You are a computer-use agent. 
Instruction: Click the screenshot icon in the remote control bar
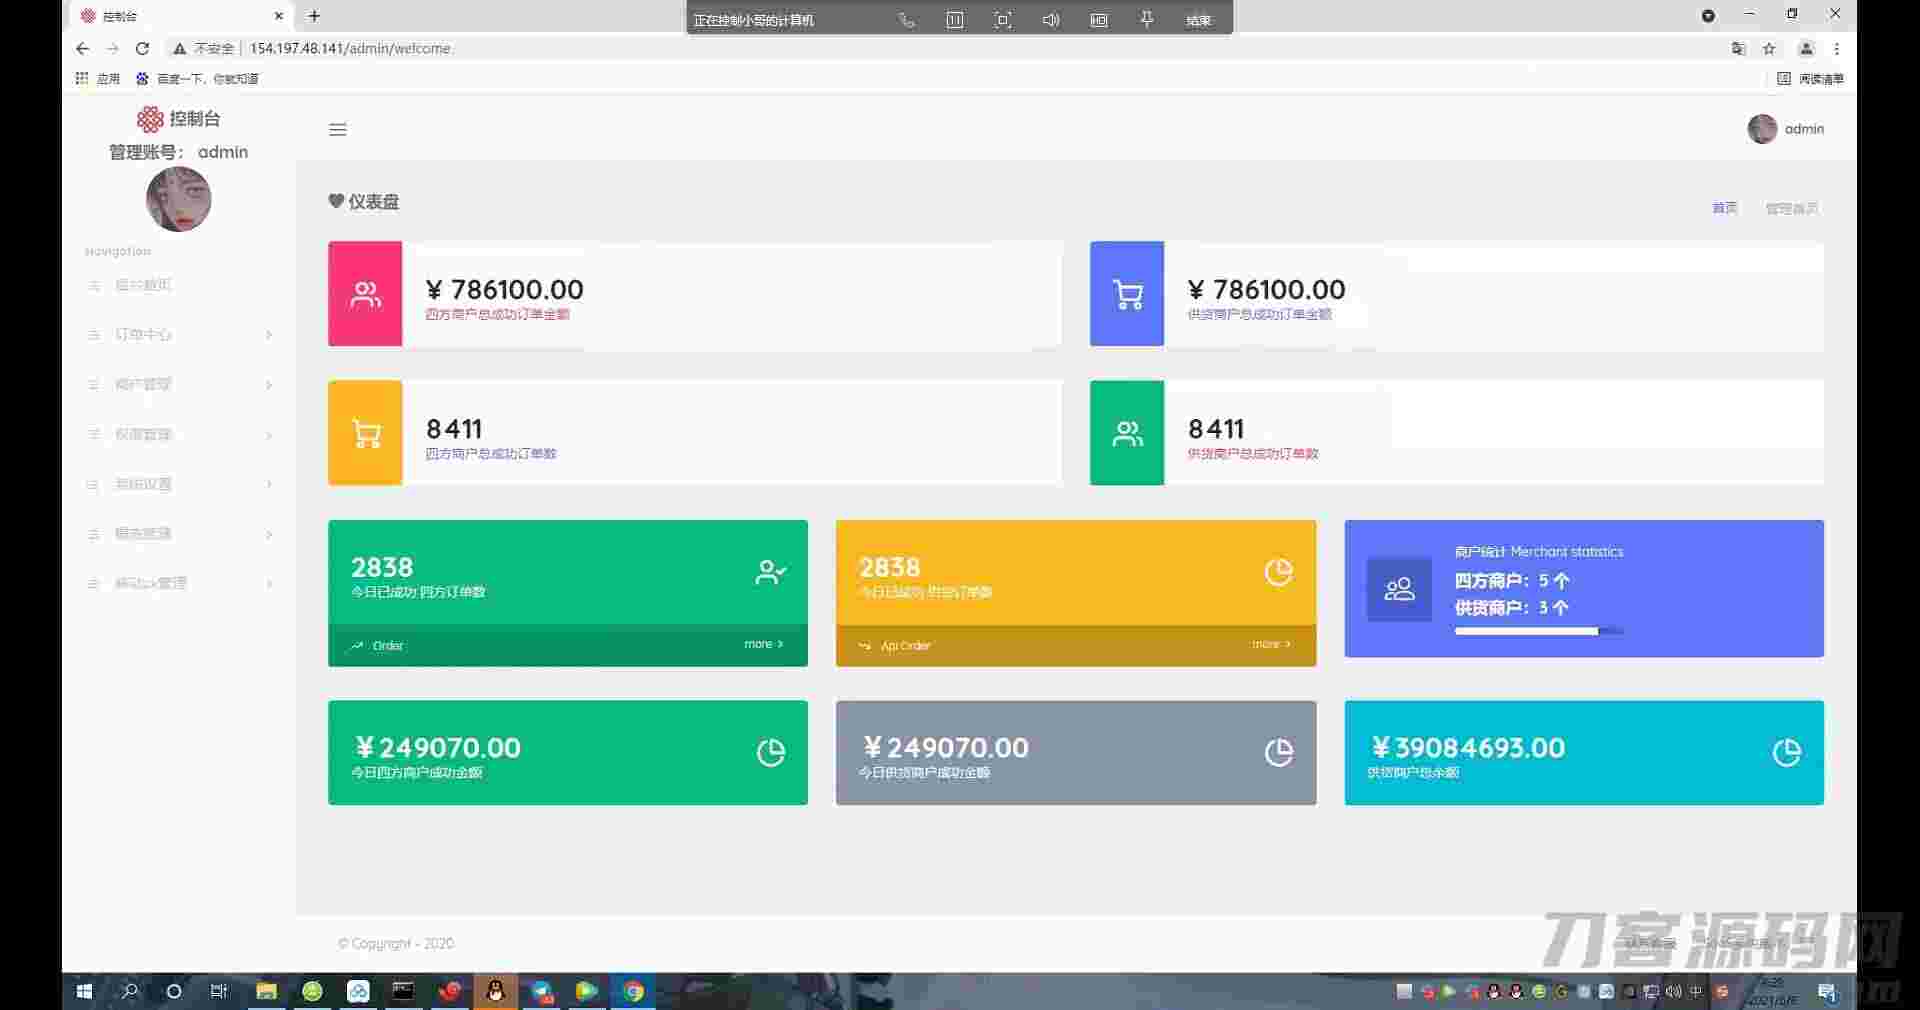click(1003, 20)
